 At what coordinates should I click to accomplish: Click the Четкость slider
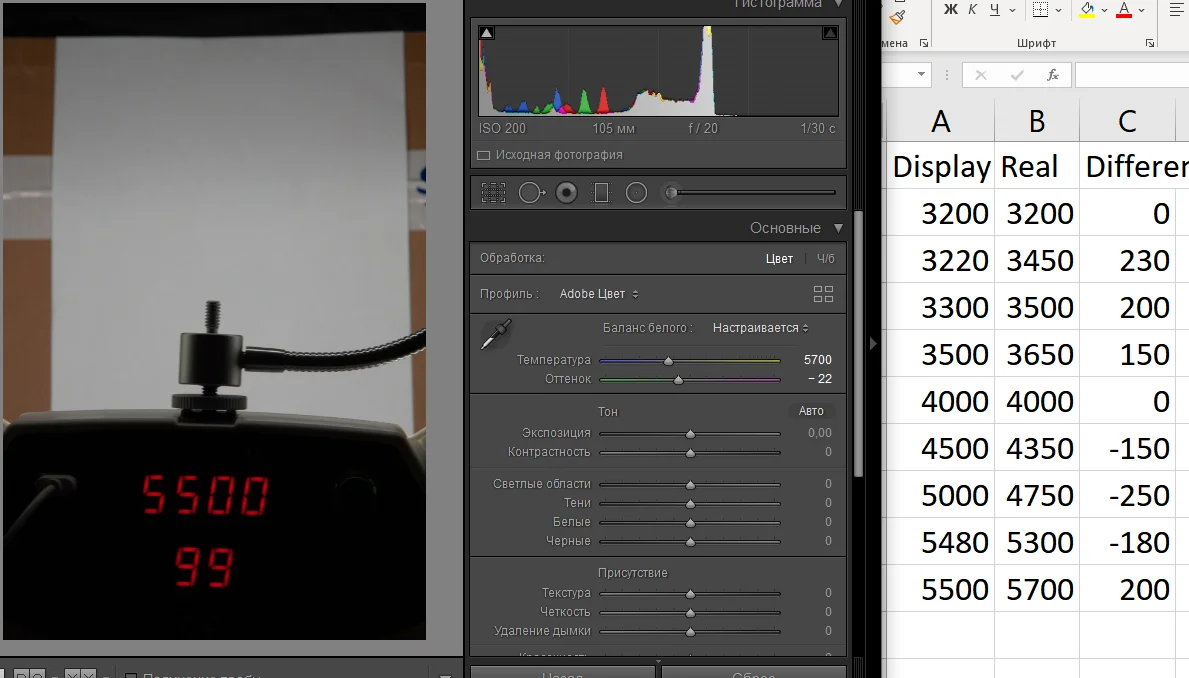click(x=690, y=613)
